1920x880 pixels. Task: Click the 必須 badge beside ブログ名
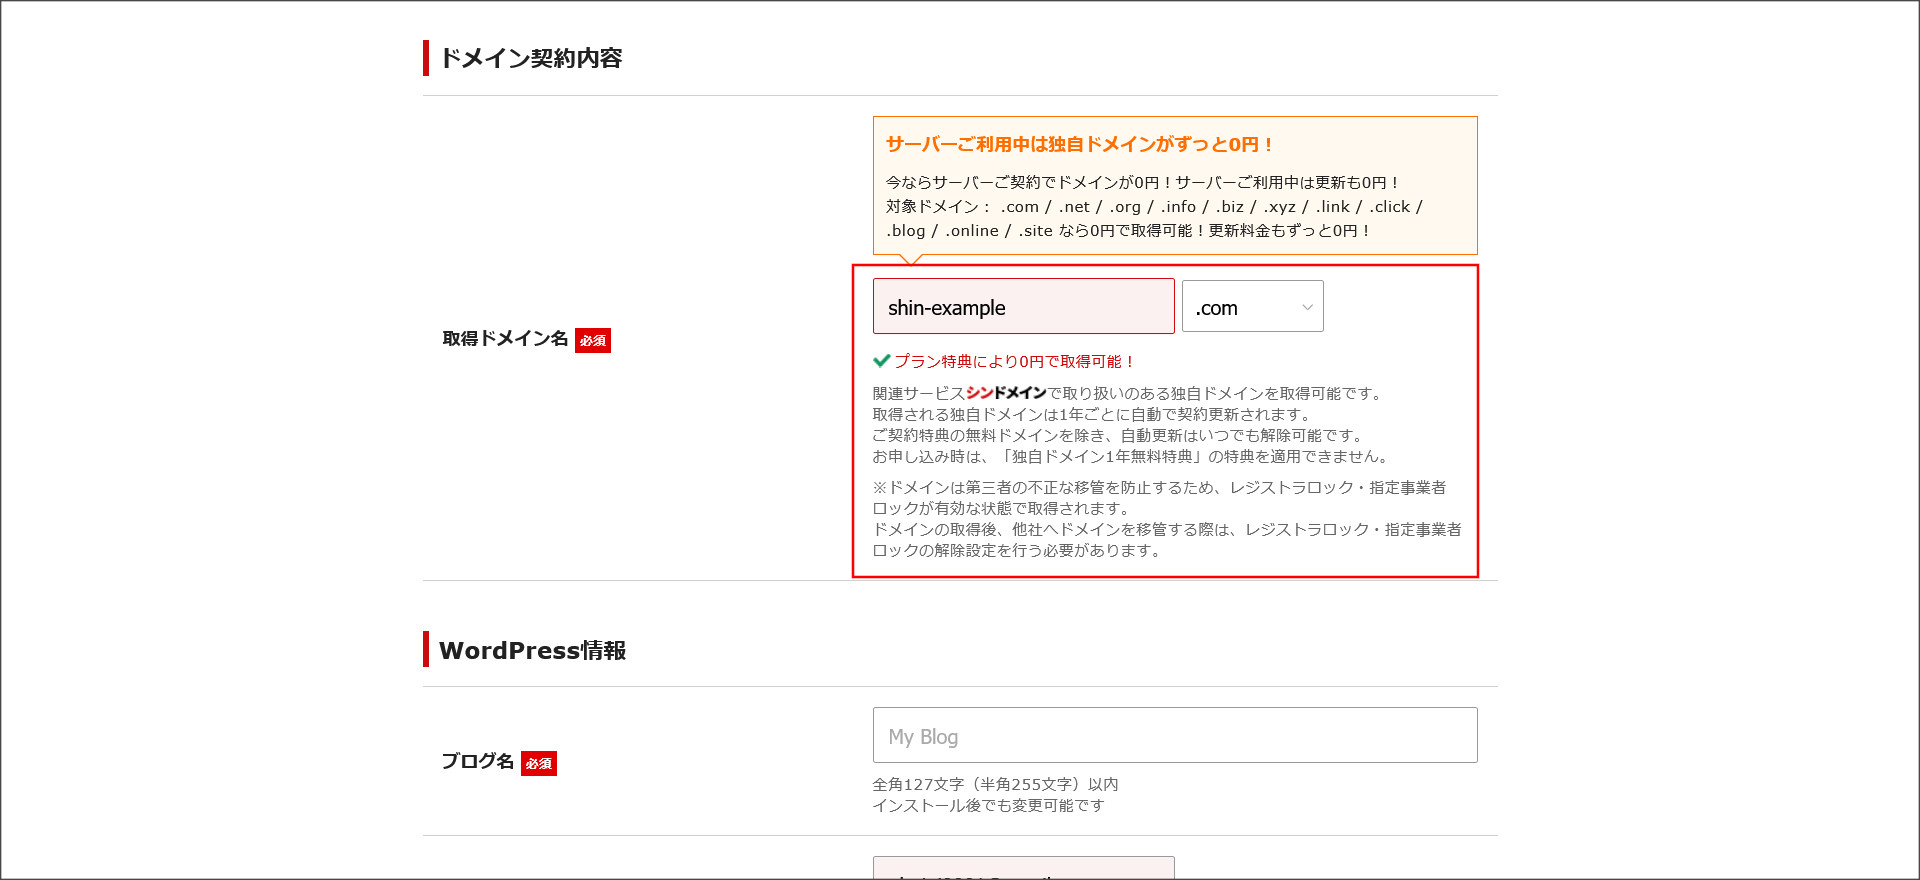[x=538, y=763]
